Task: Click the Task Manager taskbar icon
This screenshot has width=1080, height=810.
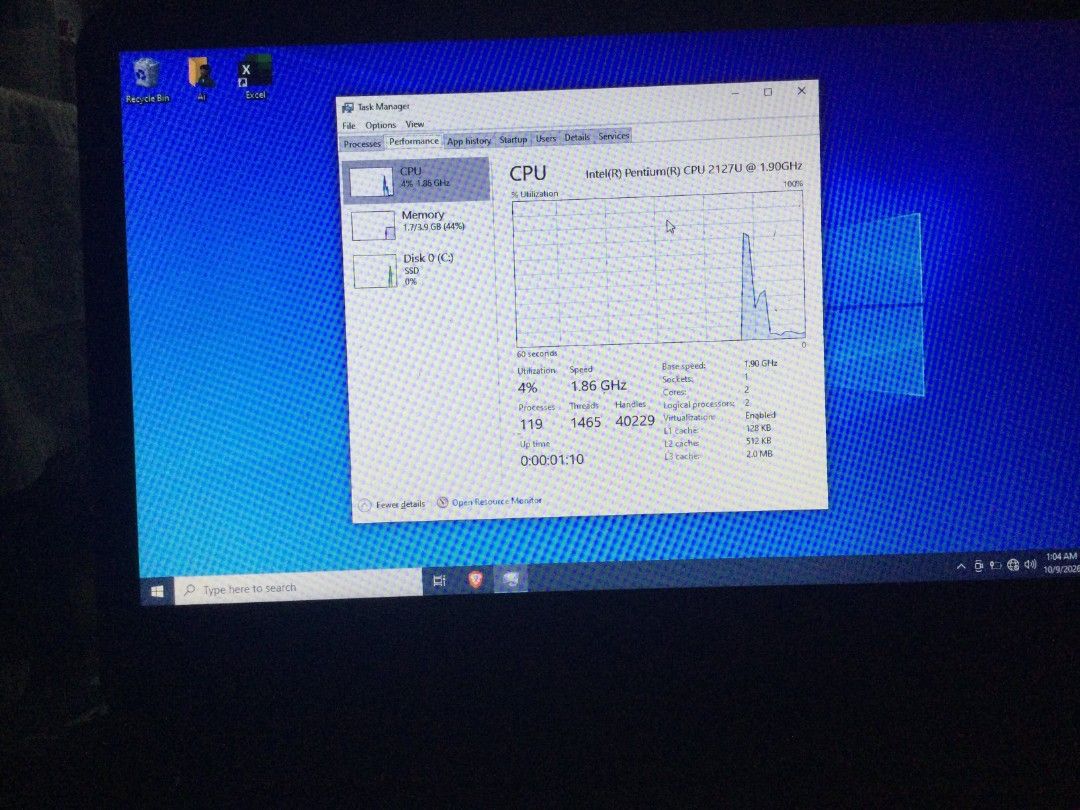Action: click(510, 579)
